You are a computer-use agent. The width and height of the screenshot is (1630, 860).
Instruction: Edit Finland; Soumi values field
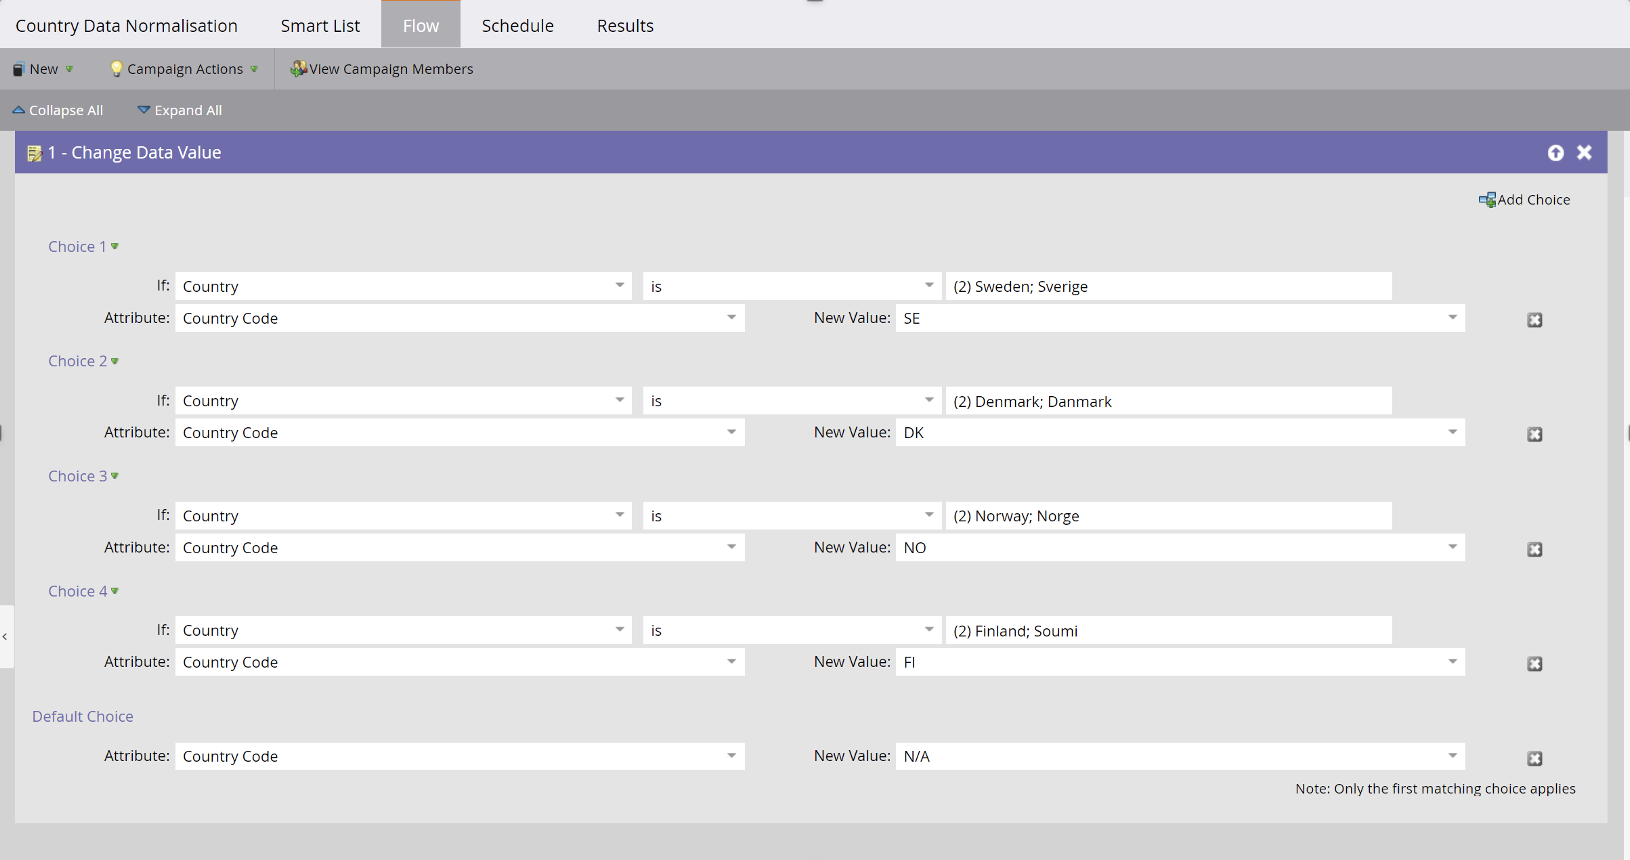click(1168, 630)
